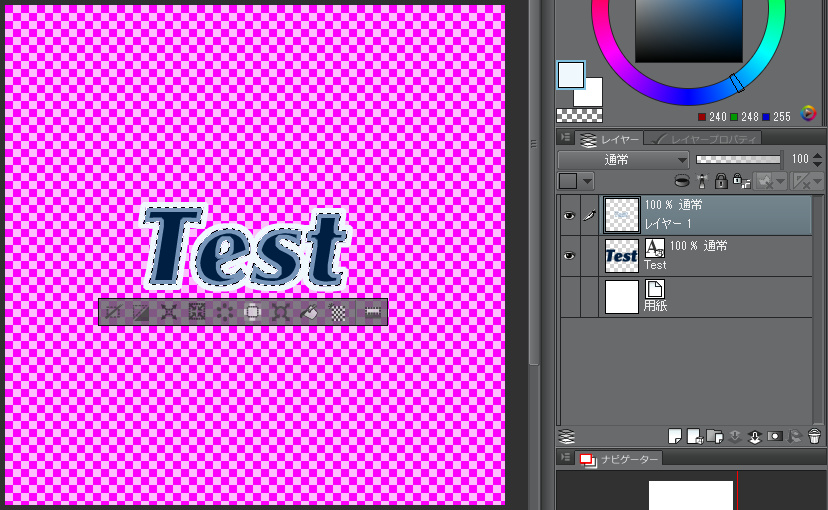Click New raster layer icon
The height and width of the screenshot is (510, 828).
[x=674, y=437]
